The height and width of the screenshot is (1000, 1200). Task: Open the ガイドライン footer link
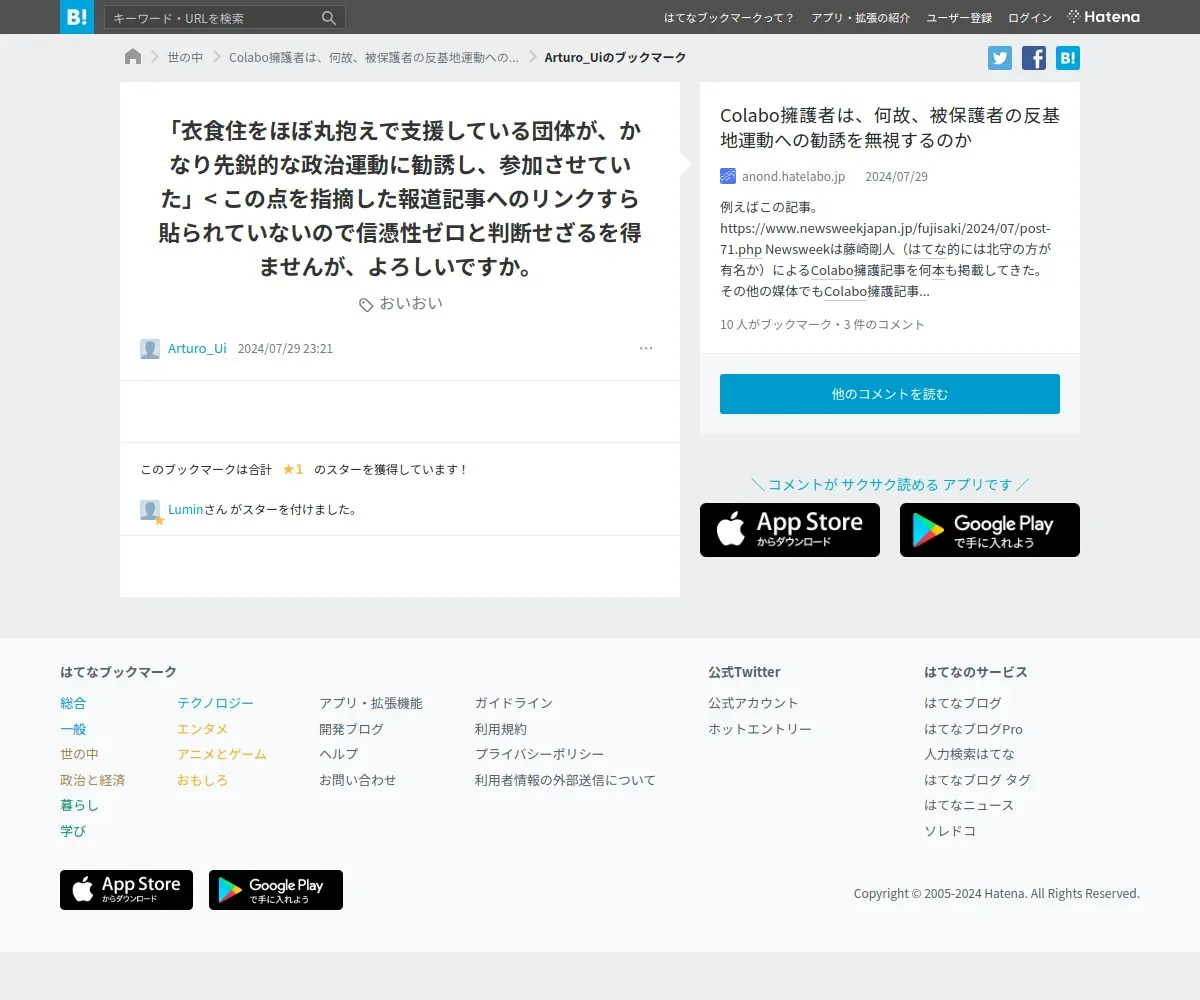(514, 703)
